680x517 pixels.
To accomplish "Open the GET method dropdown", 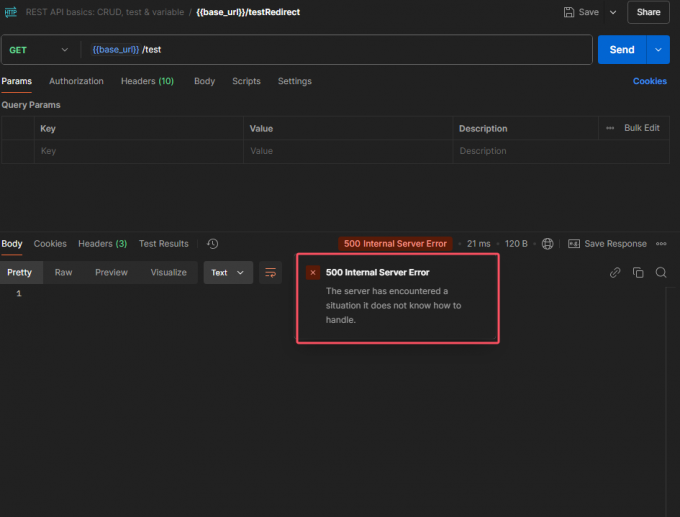I will pyautogui.click(x=38, y=50).
